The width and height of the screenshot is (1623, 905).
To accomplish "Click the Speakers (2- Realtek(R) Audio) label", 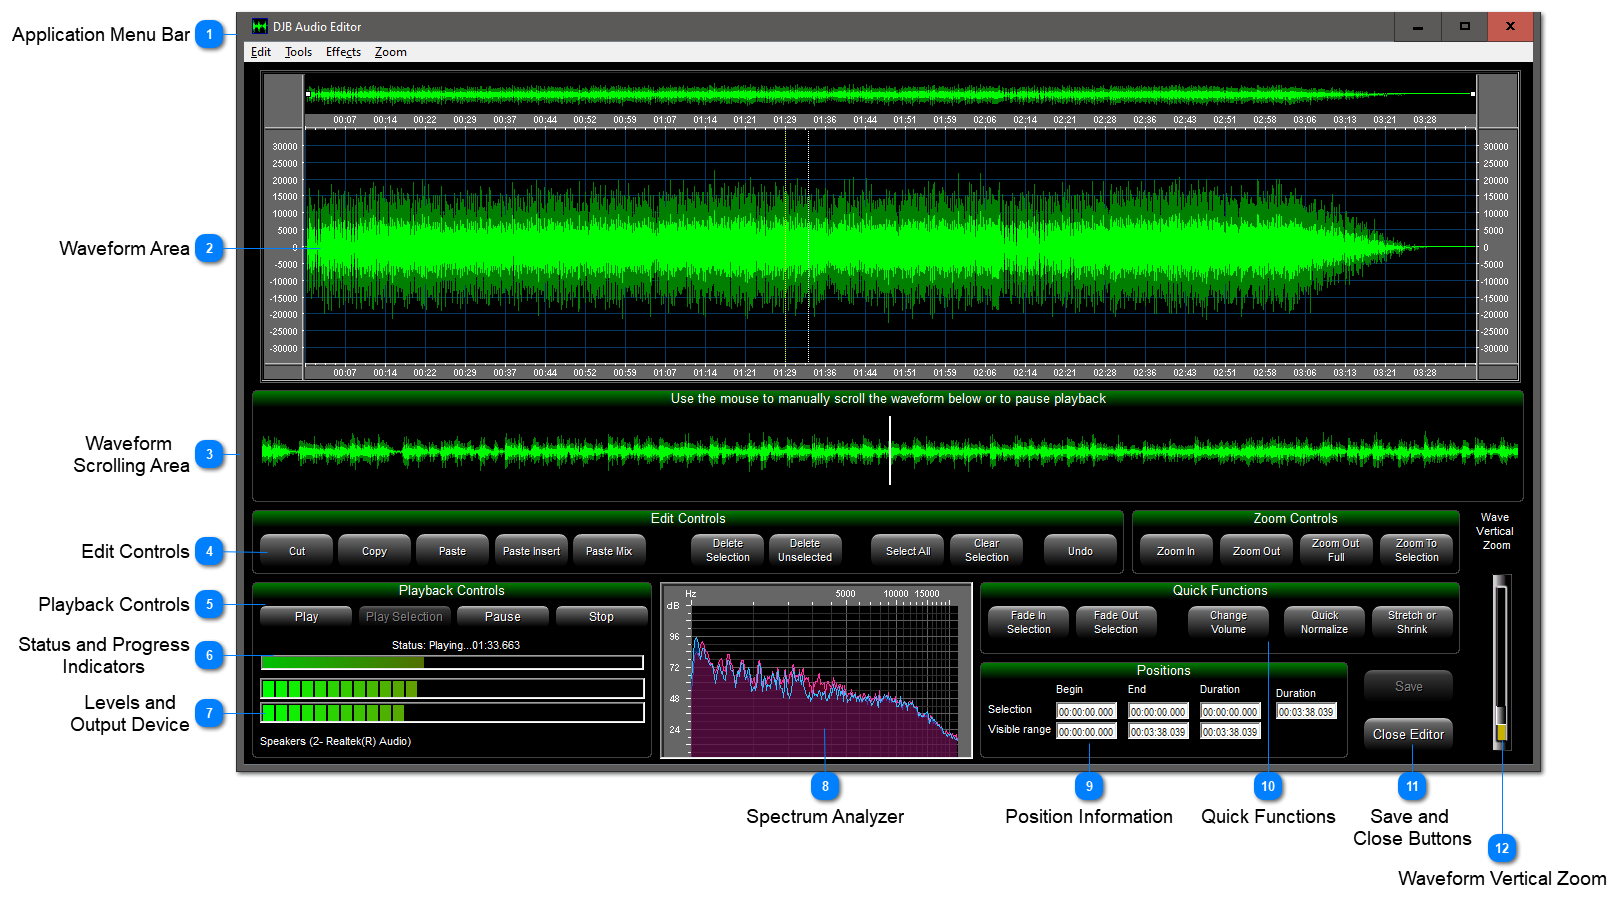I will pyautogui.click(x=335, y=741).
